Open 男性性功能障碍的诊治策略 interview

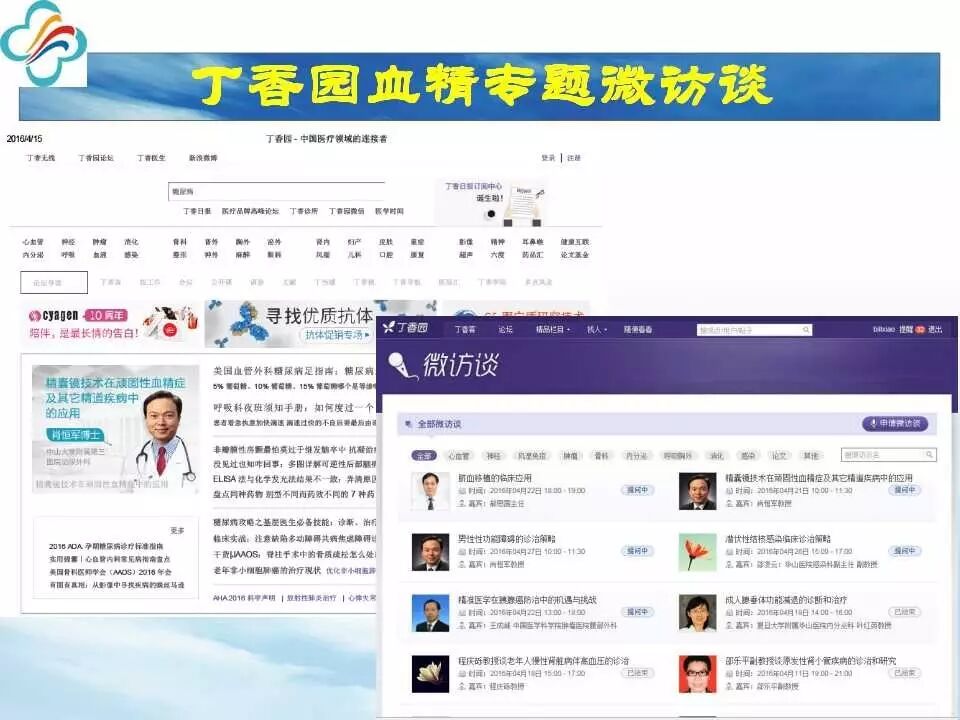pos(506,539)
